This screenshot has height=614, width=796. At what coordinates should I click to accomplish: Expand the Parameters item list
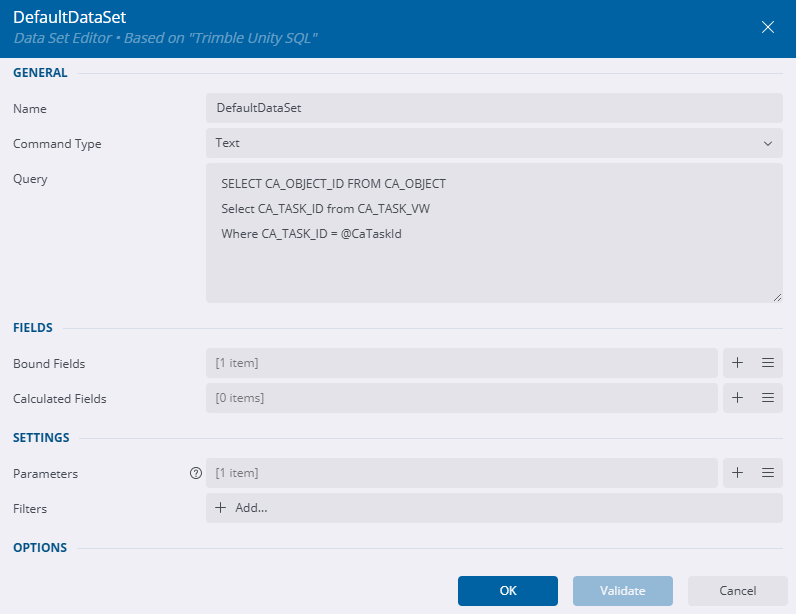[x=461, y=473]
